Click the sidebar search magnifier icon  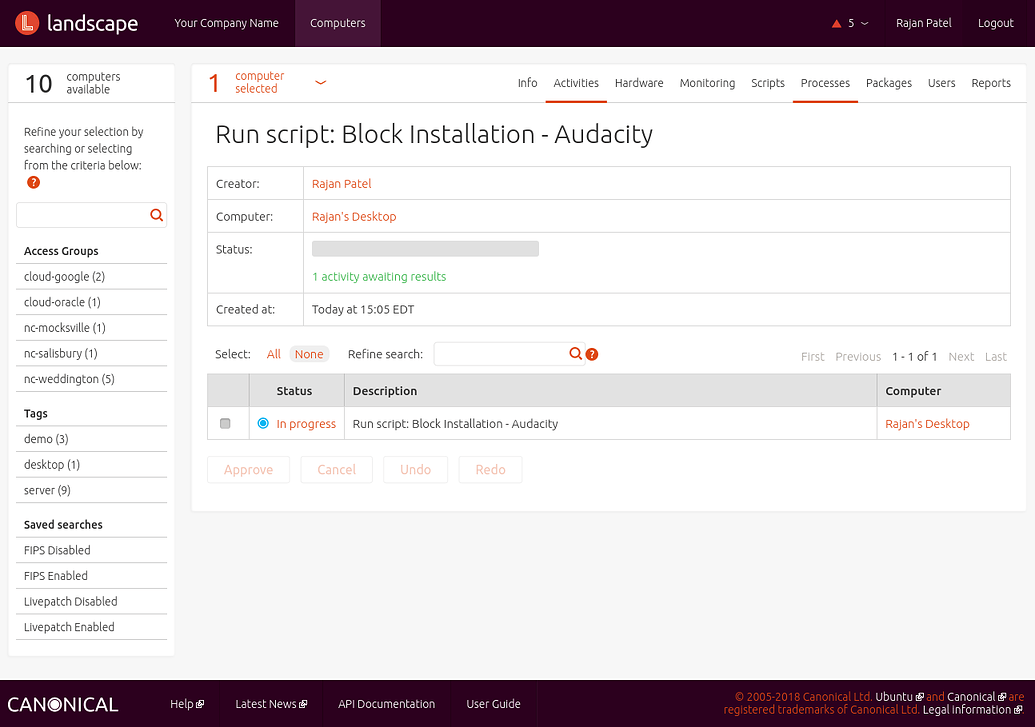pos(157,215)
